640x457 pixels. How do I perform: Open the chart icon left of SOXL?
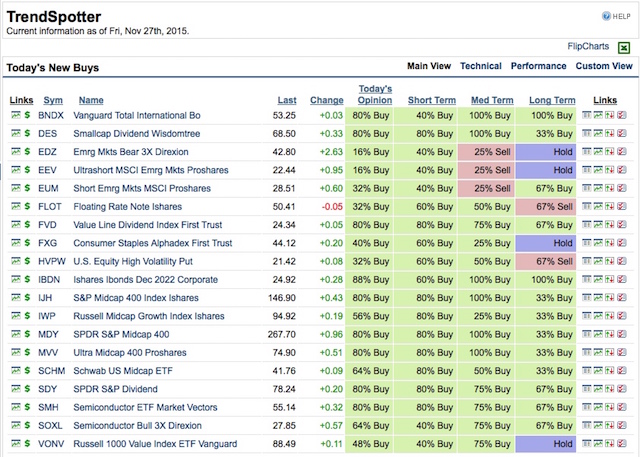coord(16,425)
